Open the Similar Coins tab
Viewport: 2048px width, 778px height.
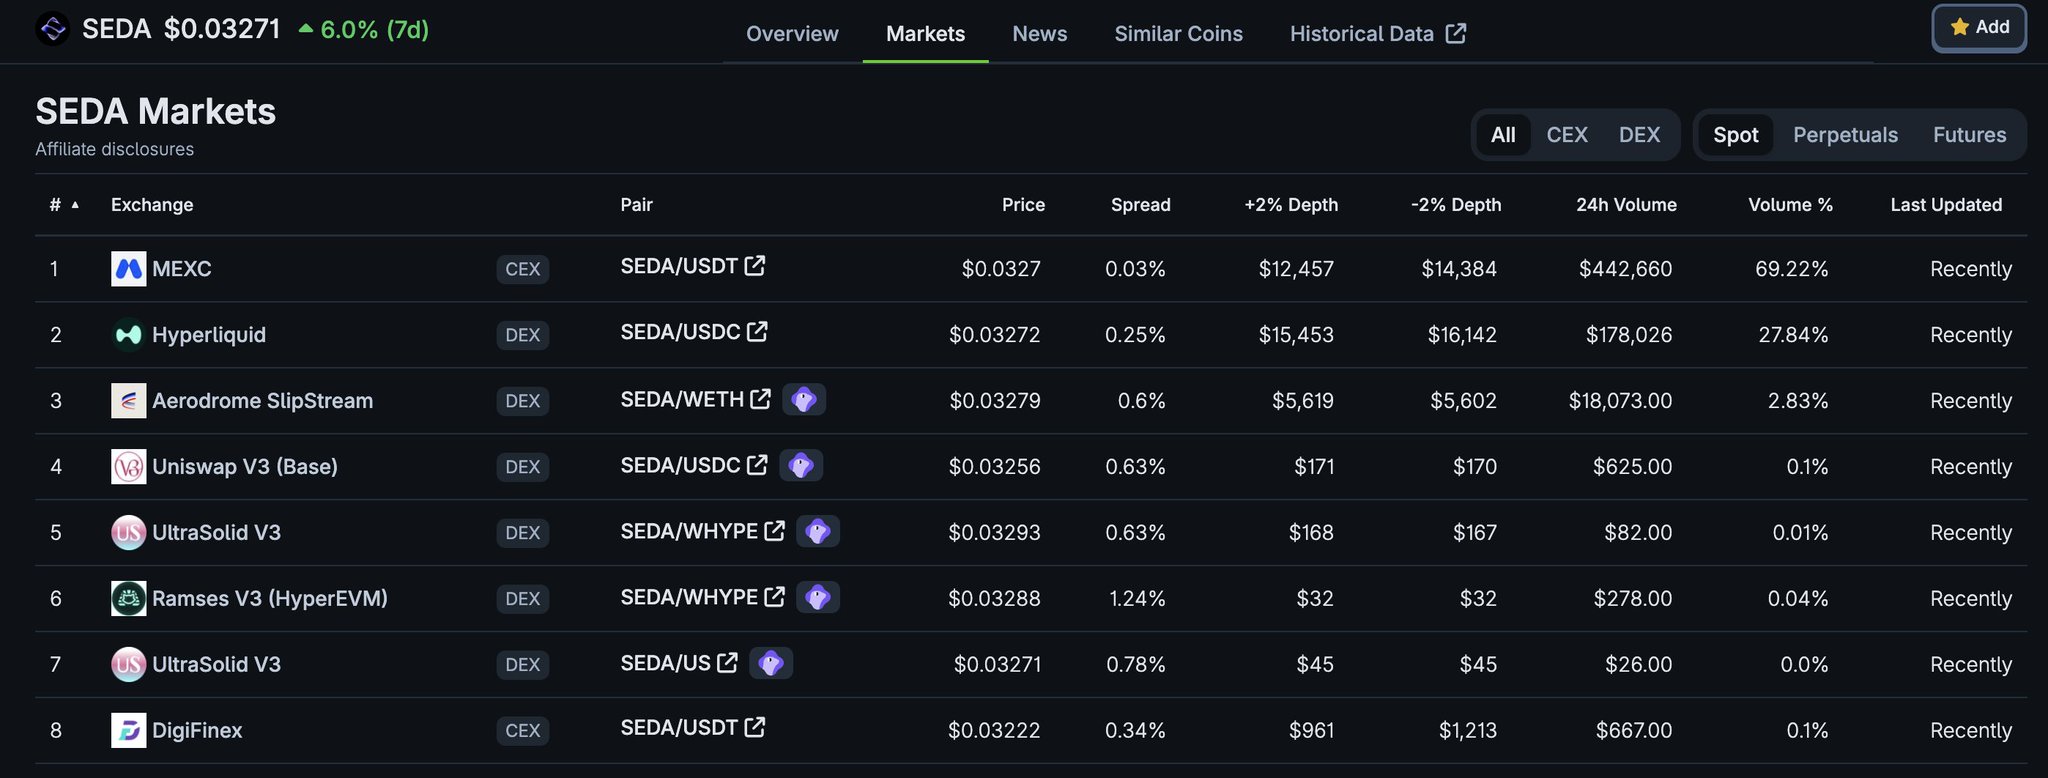[1178, 34]
